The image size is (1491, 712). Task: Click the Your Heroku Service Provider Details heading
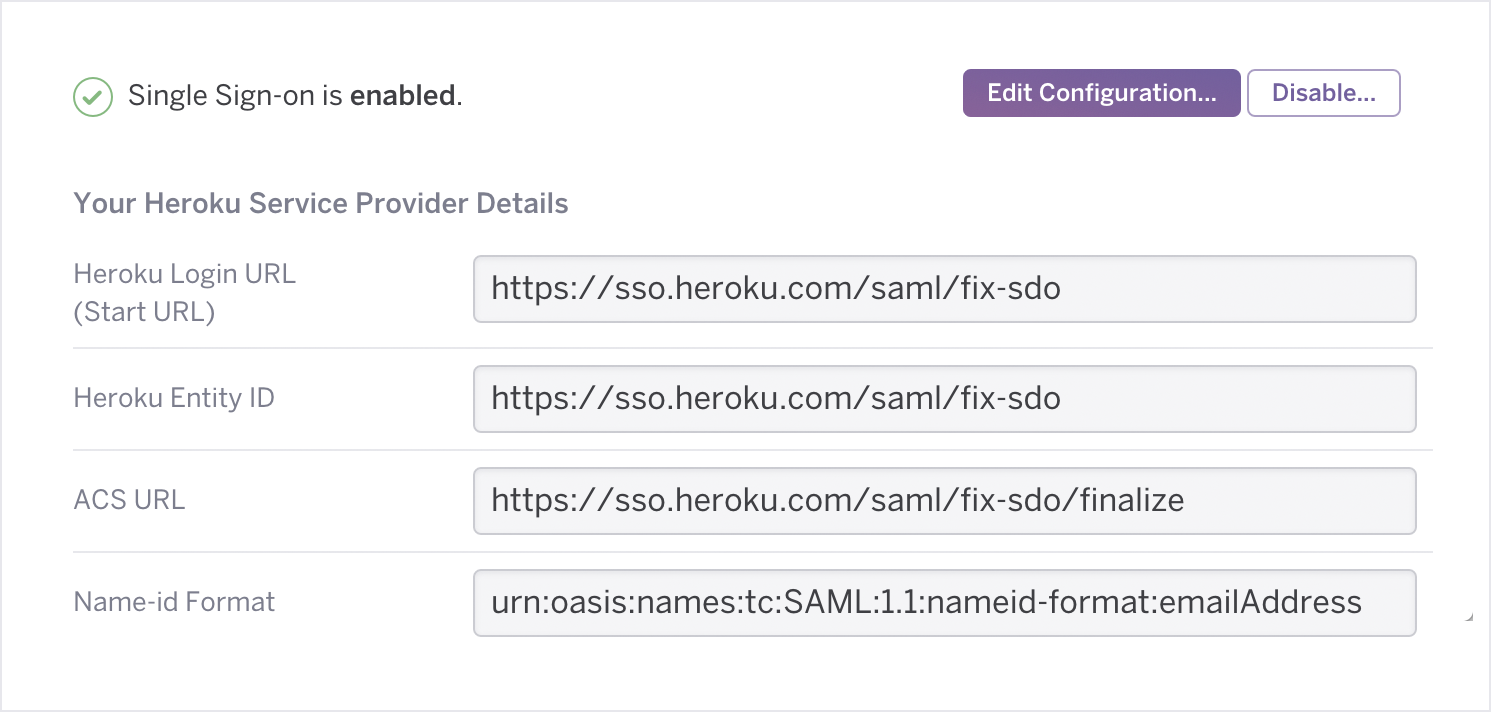(x=320, y=203)
